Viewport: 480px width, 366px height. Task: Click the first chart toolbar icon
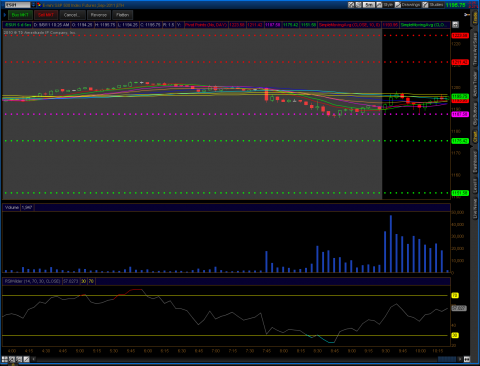coord(351,5)
